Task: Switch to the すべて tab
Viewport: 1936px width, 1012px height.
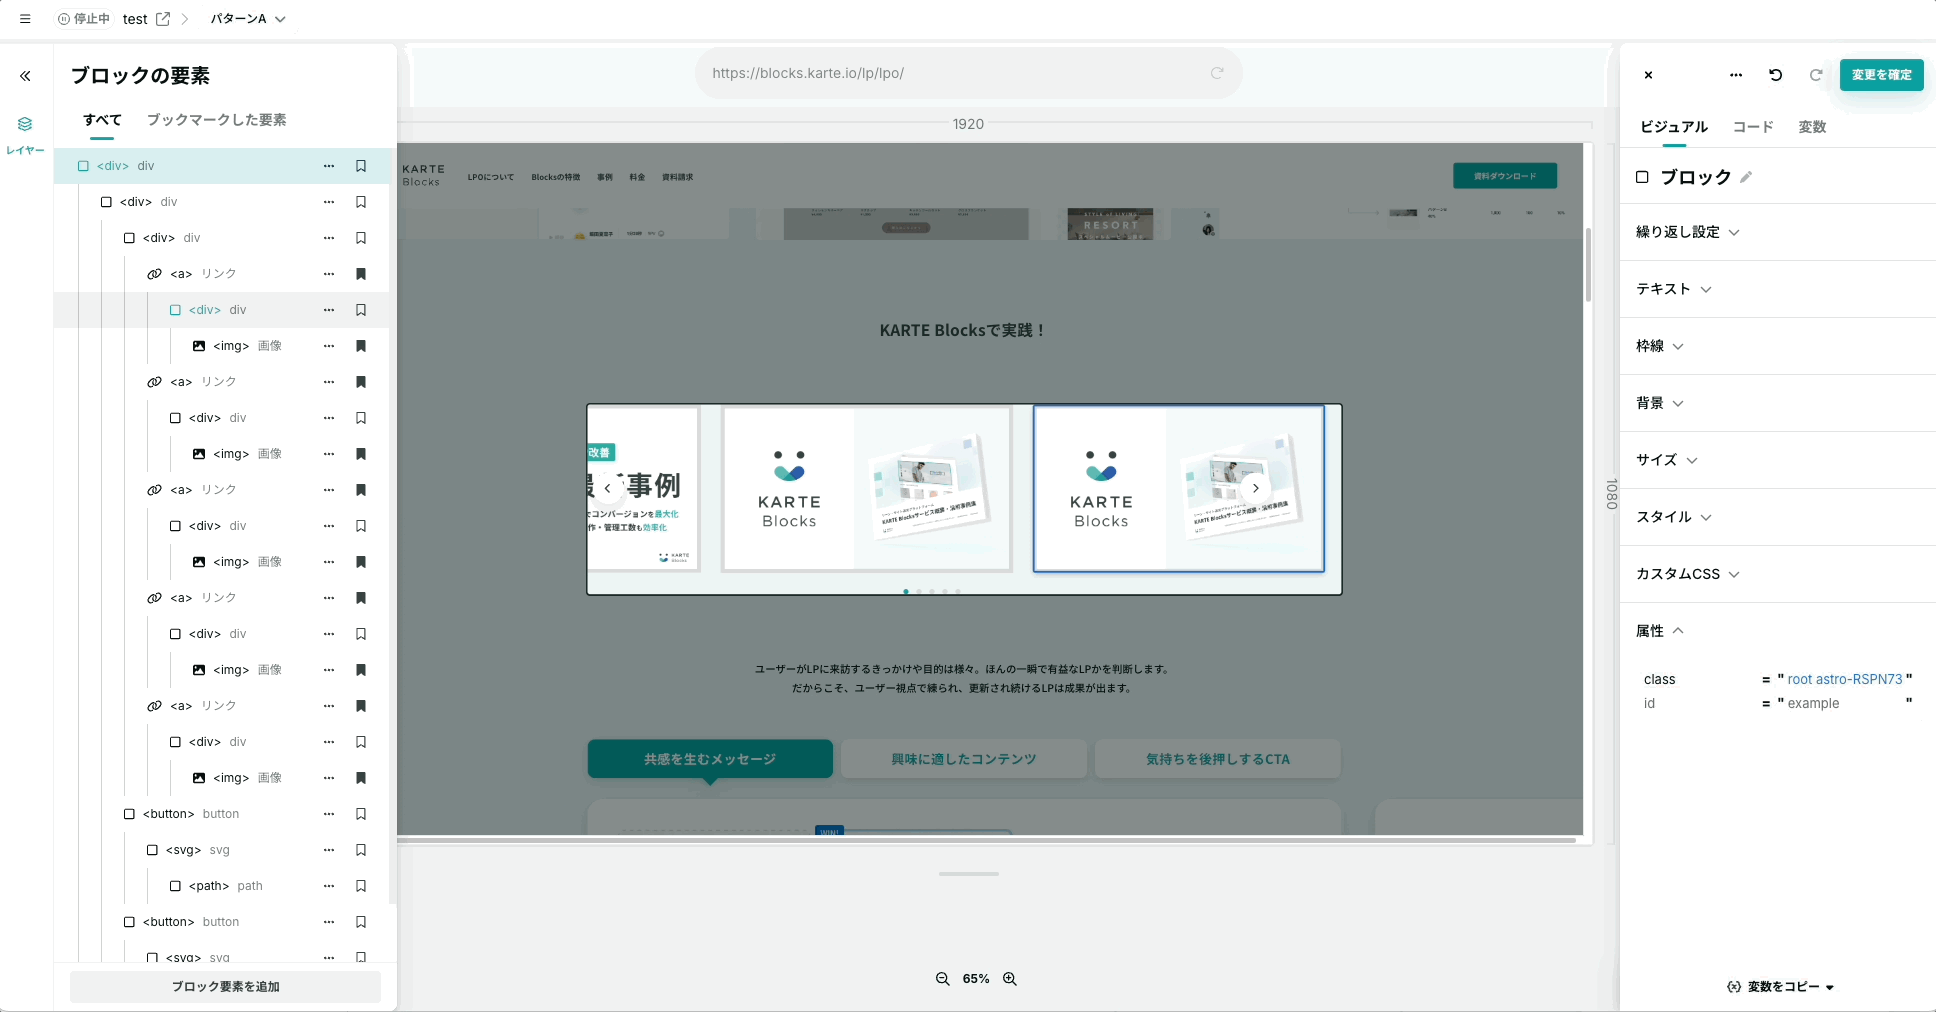Action: point(102,120)
